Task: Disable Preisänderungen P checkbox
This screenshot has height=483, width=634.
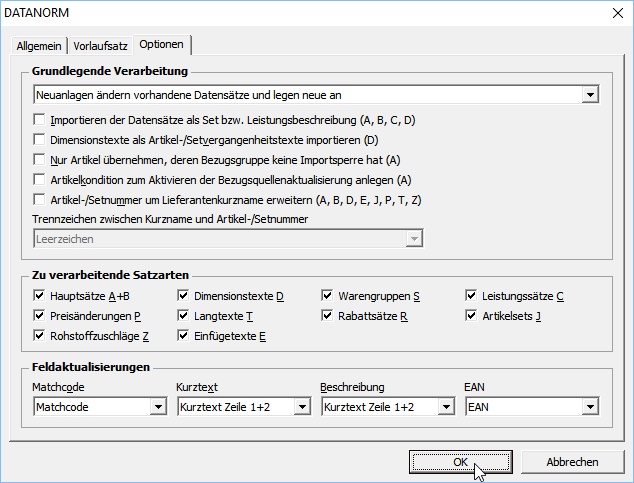Action: tap(40, 316)
